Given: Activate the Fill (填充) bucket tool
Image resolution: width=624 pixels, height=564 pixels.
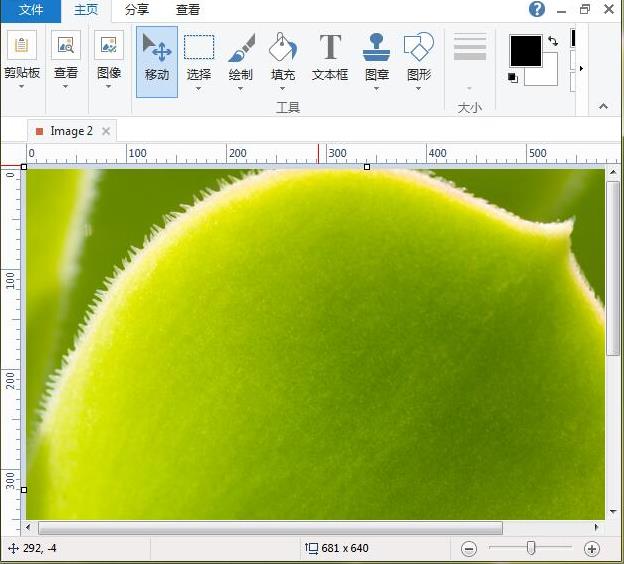Looking at the screenshot, I should [283, 47].
